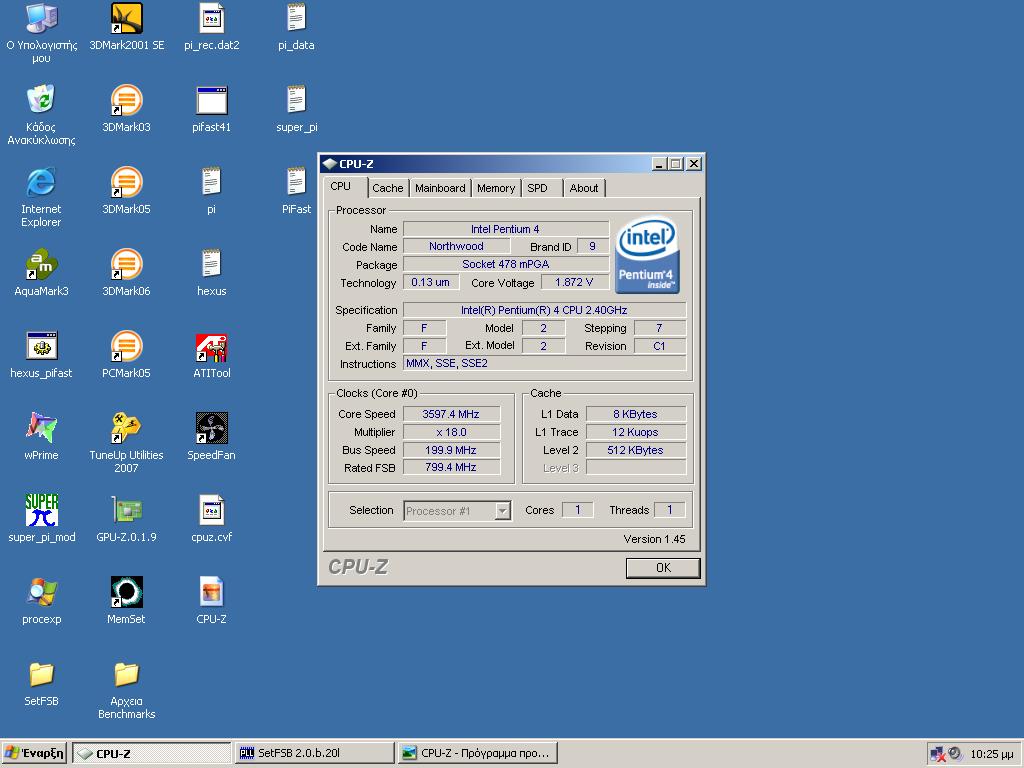Click the Technology value 0.13 um
Image resolution: width=1024 pixels, height=768 pixels.
(431, 282)
